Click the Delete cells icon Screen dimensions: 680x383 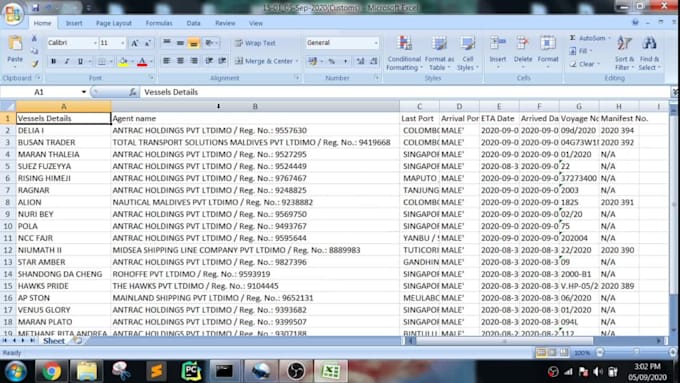[523, 43]
